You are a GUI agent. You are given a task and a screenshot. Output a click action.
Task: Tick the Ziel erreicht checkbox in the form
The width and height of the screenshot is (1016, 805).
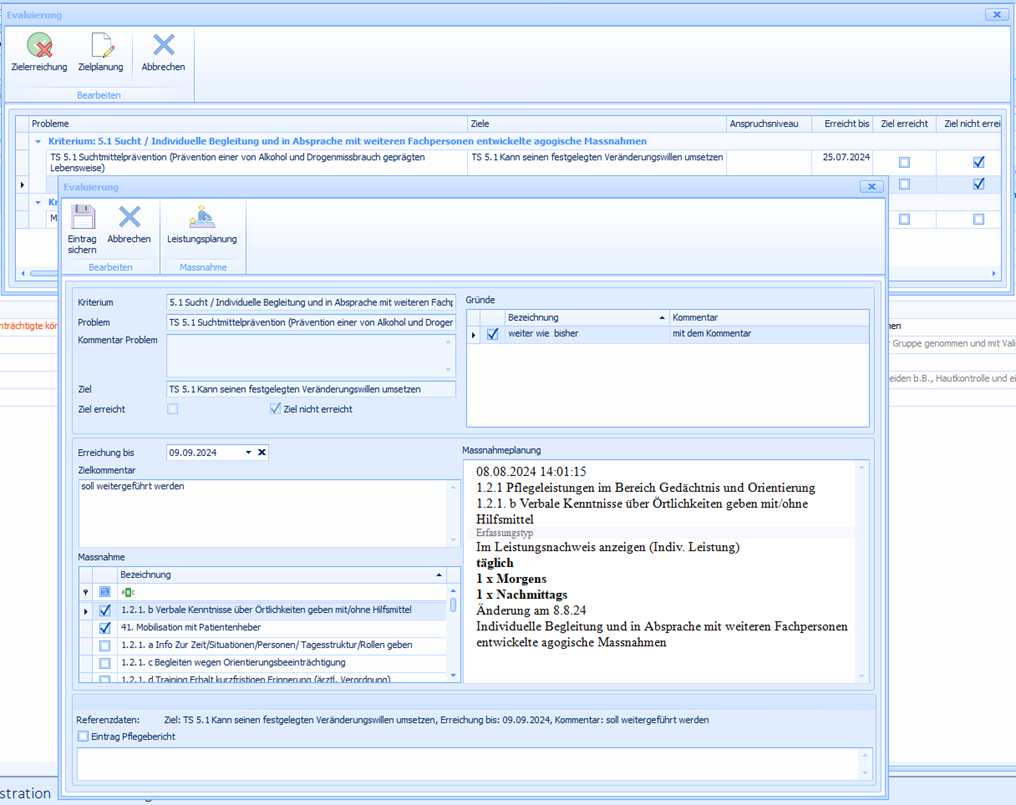pyautogui.click(x=173, y=409)
